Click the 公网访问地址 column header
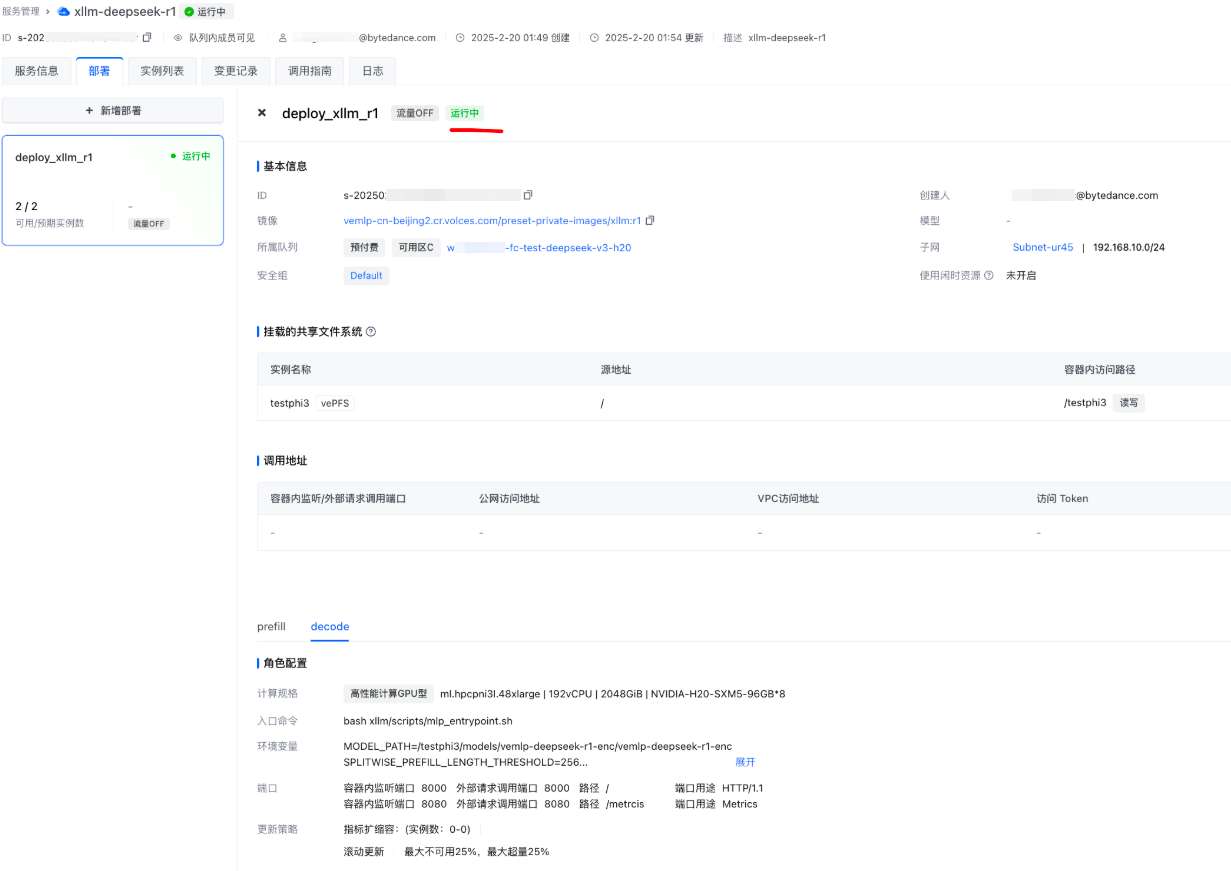The height and width of the screenshot is (871, 1231). [510, 498]
